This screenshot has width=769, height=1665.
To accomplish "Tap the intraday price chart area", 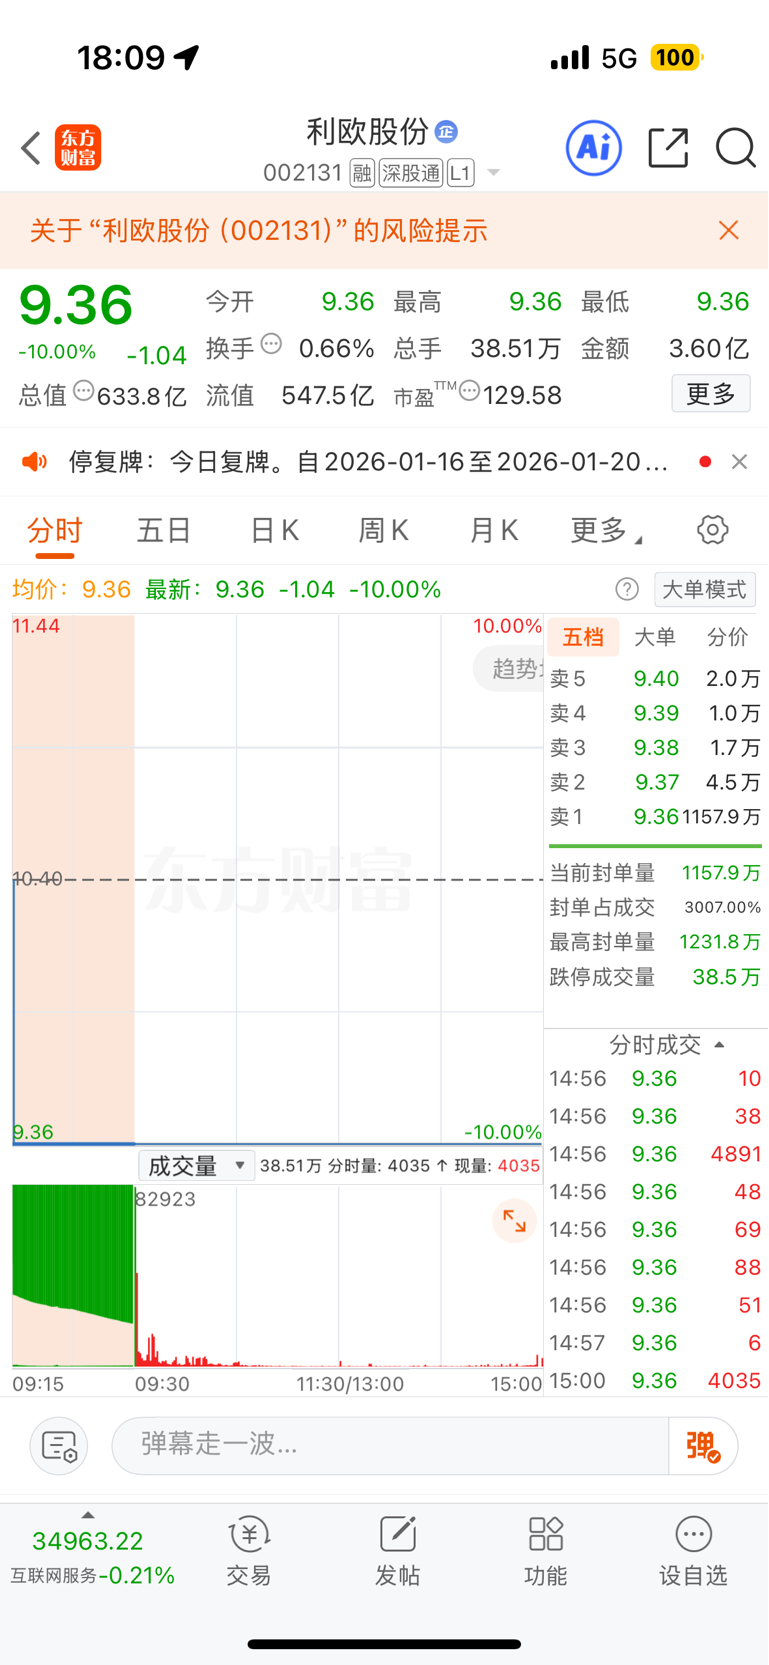I will (277, 879).
